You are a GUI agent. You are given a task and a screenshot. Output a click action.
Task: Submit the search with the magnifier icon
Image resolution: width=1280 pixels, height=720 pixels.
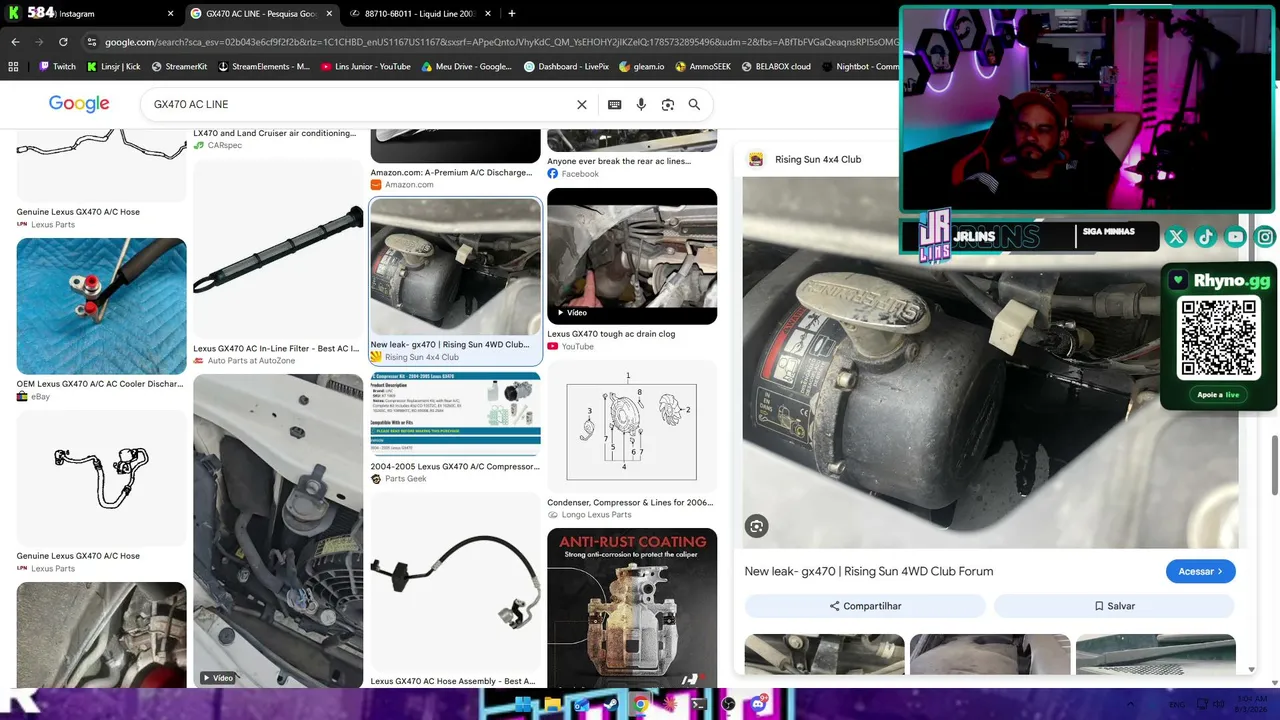(x=694, y=104)
